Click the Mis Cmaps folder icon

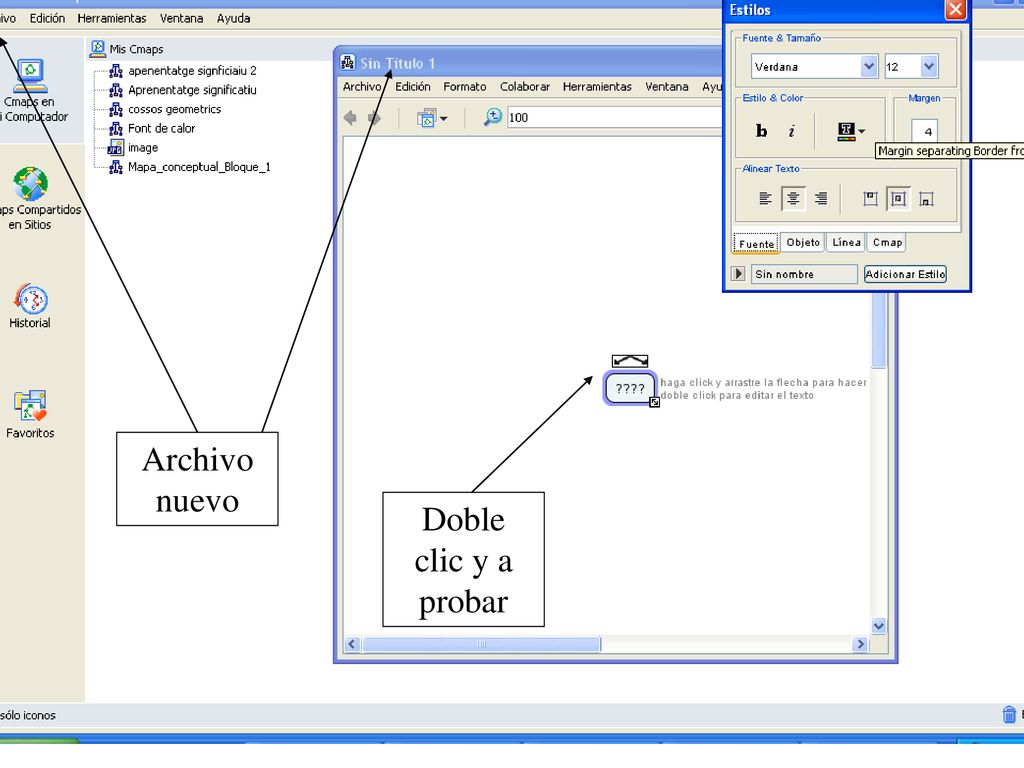click(x=98, y=48)
